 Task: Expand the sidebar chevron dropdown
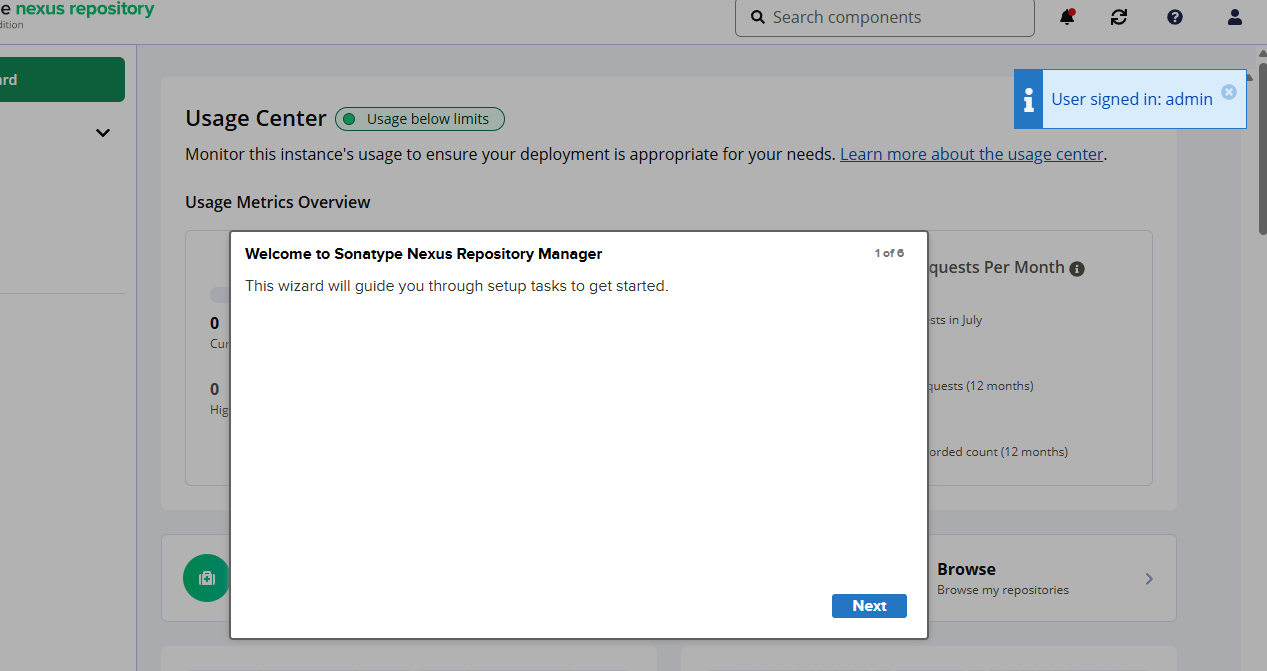click(102, 133)
